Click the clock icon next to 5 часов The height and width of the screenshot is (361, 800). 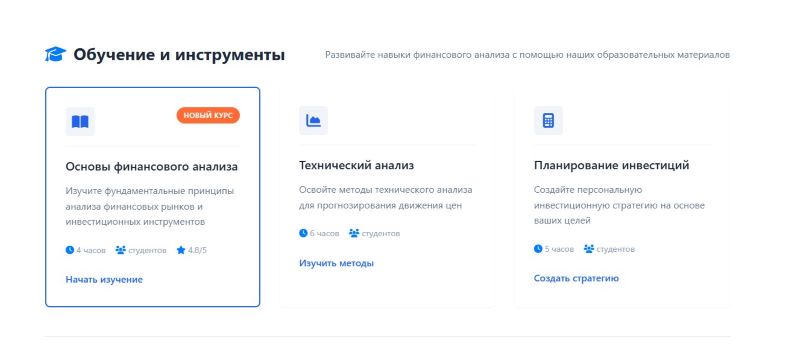pyautogui.click(x=538, y=249)
